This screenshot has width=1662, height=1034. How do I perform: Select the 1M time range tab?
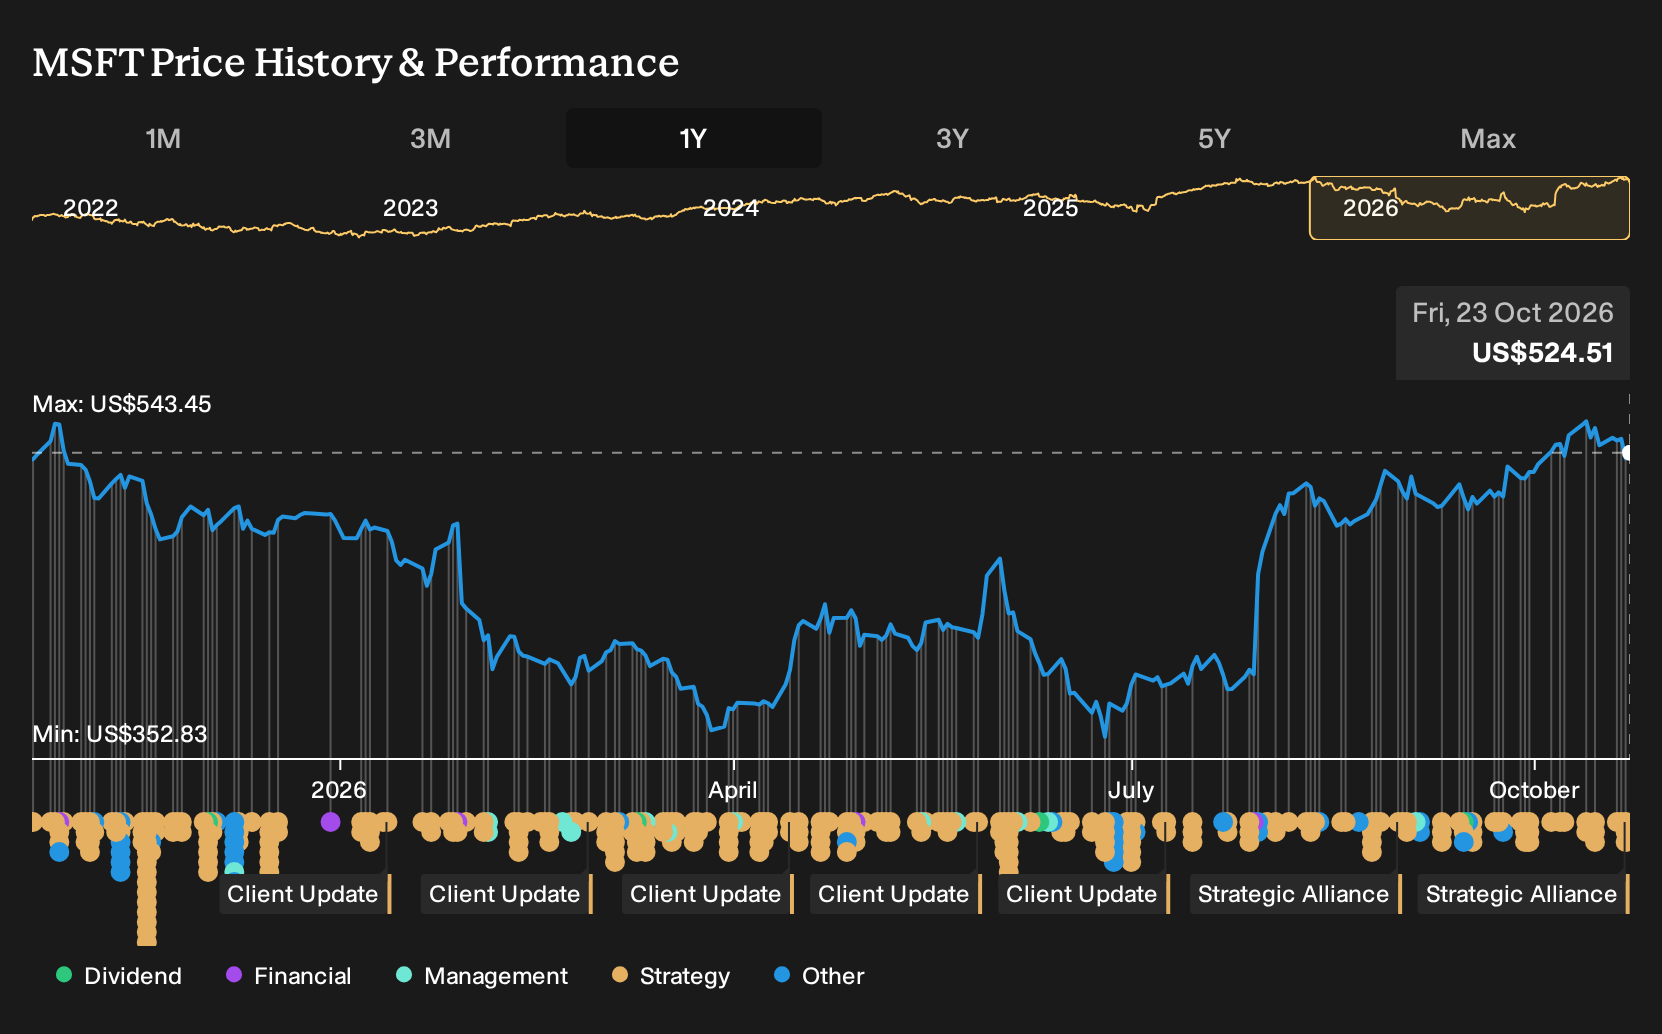pos(163,138)
